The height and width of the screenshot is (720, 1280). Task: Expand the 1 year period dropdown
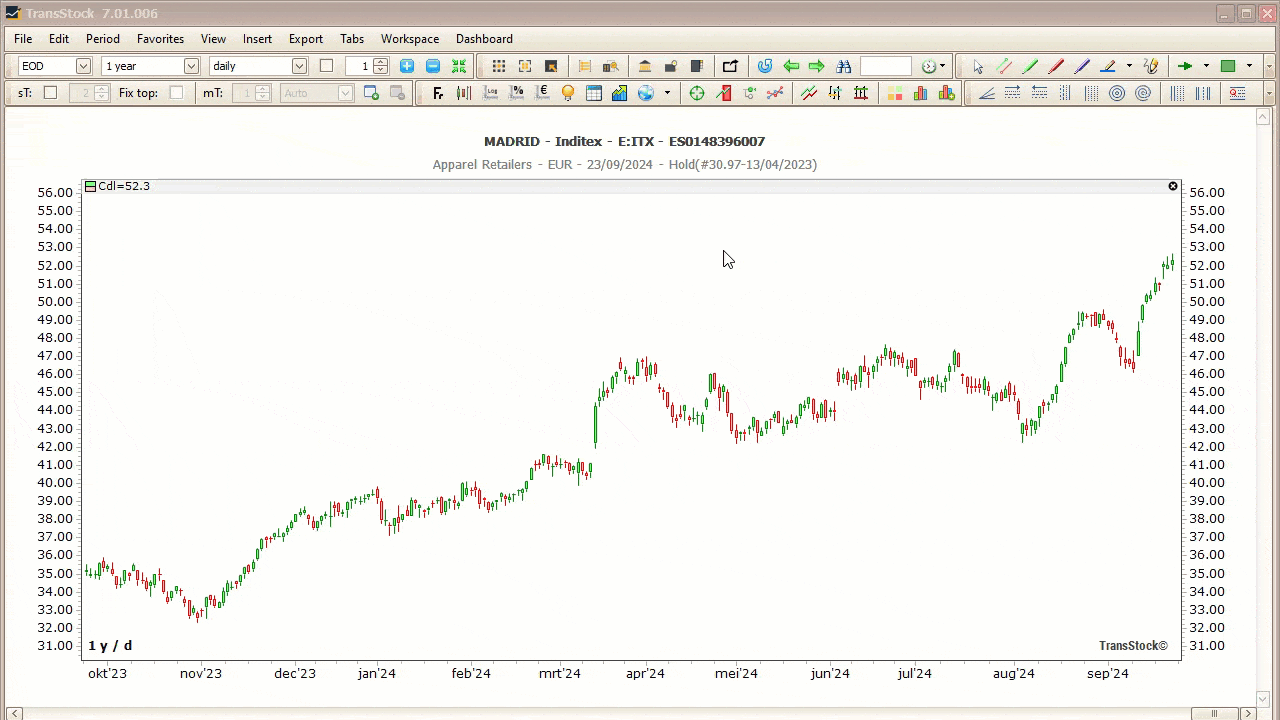point(191,66)
